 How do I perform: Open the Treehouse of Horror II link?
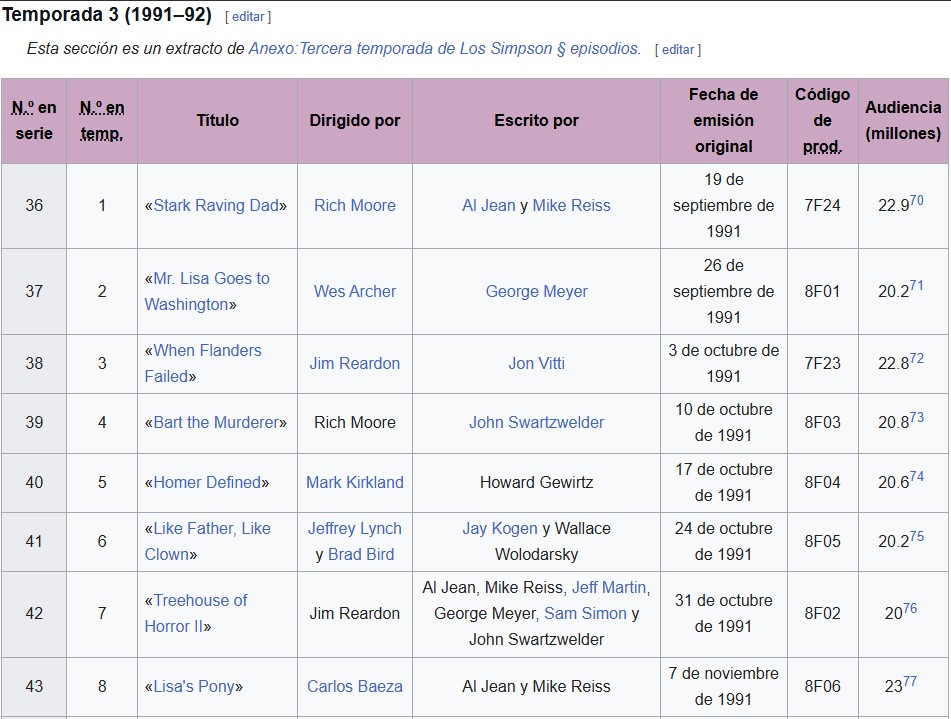click(x=195, y=613)
